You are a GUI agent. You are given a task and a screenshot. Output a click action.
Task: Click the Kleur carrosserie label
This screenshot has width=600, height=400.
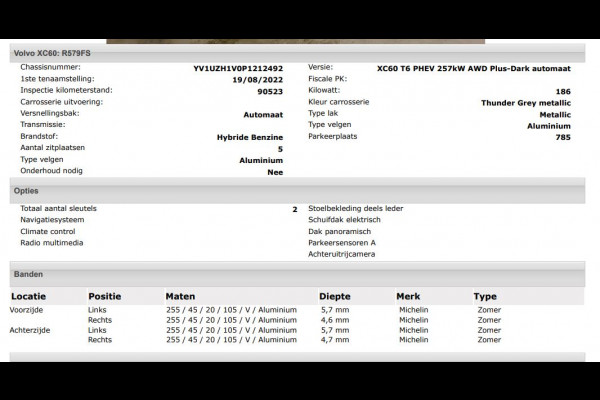coord(339,102)
